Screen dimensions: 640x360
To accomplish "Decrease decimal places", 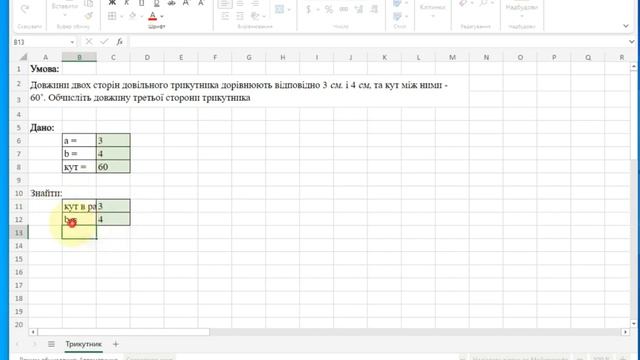I will [x=374, y=9].
